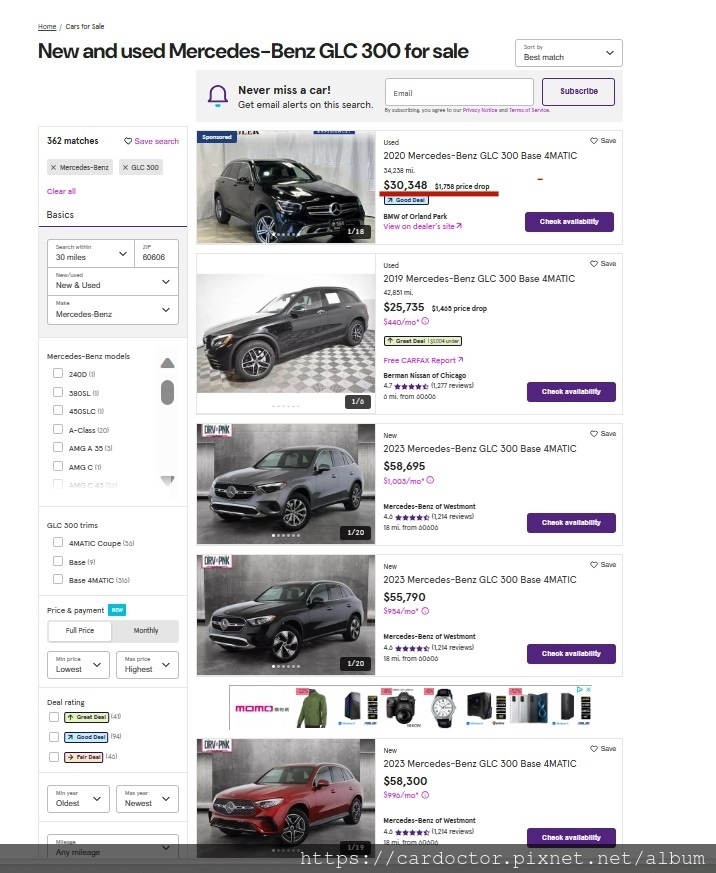Click Clear all filters link
The height and width of the screenshot is (873, 716).
tap(61, 191)
